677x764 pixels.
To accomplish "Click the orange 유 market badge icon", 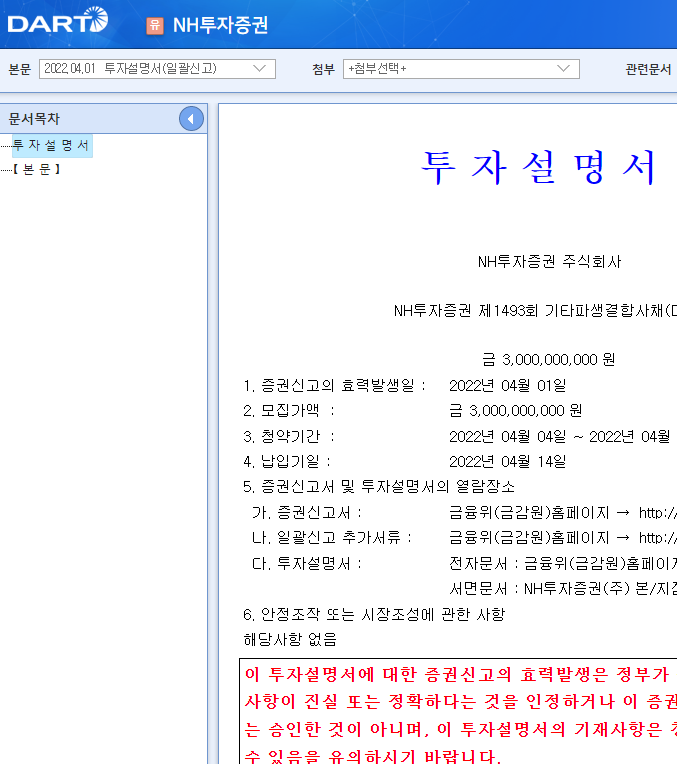I will [x=155, y=25].
